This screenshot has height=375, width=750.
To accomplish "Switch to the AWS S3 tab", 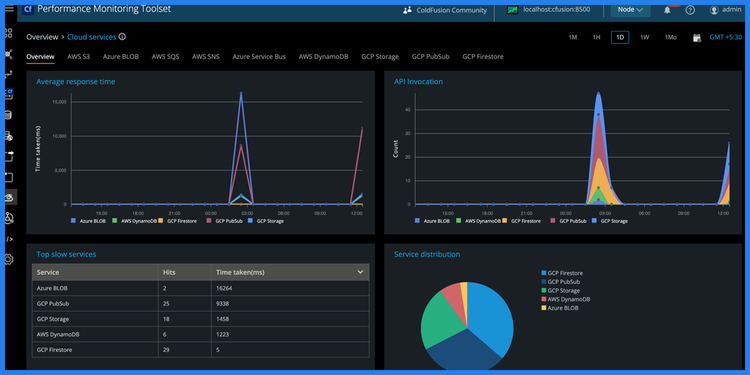I will tap(78, 56).
